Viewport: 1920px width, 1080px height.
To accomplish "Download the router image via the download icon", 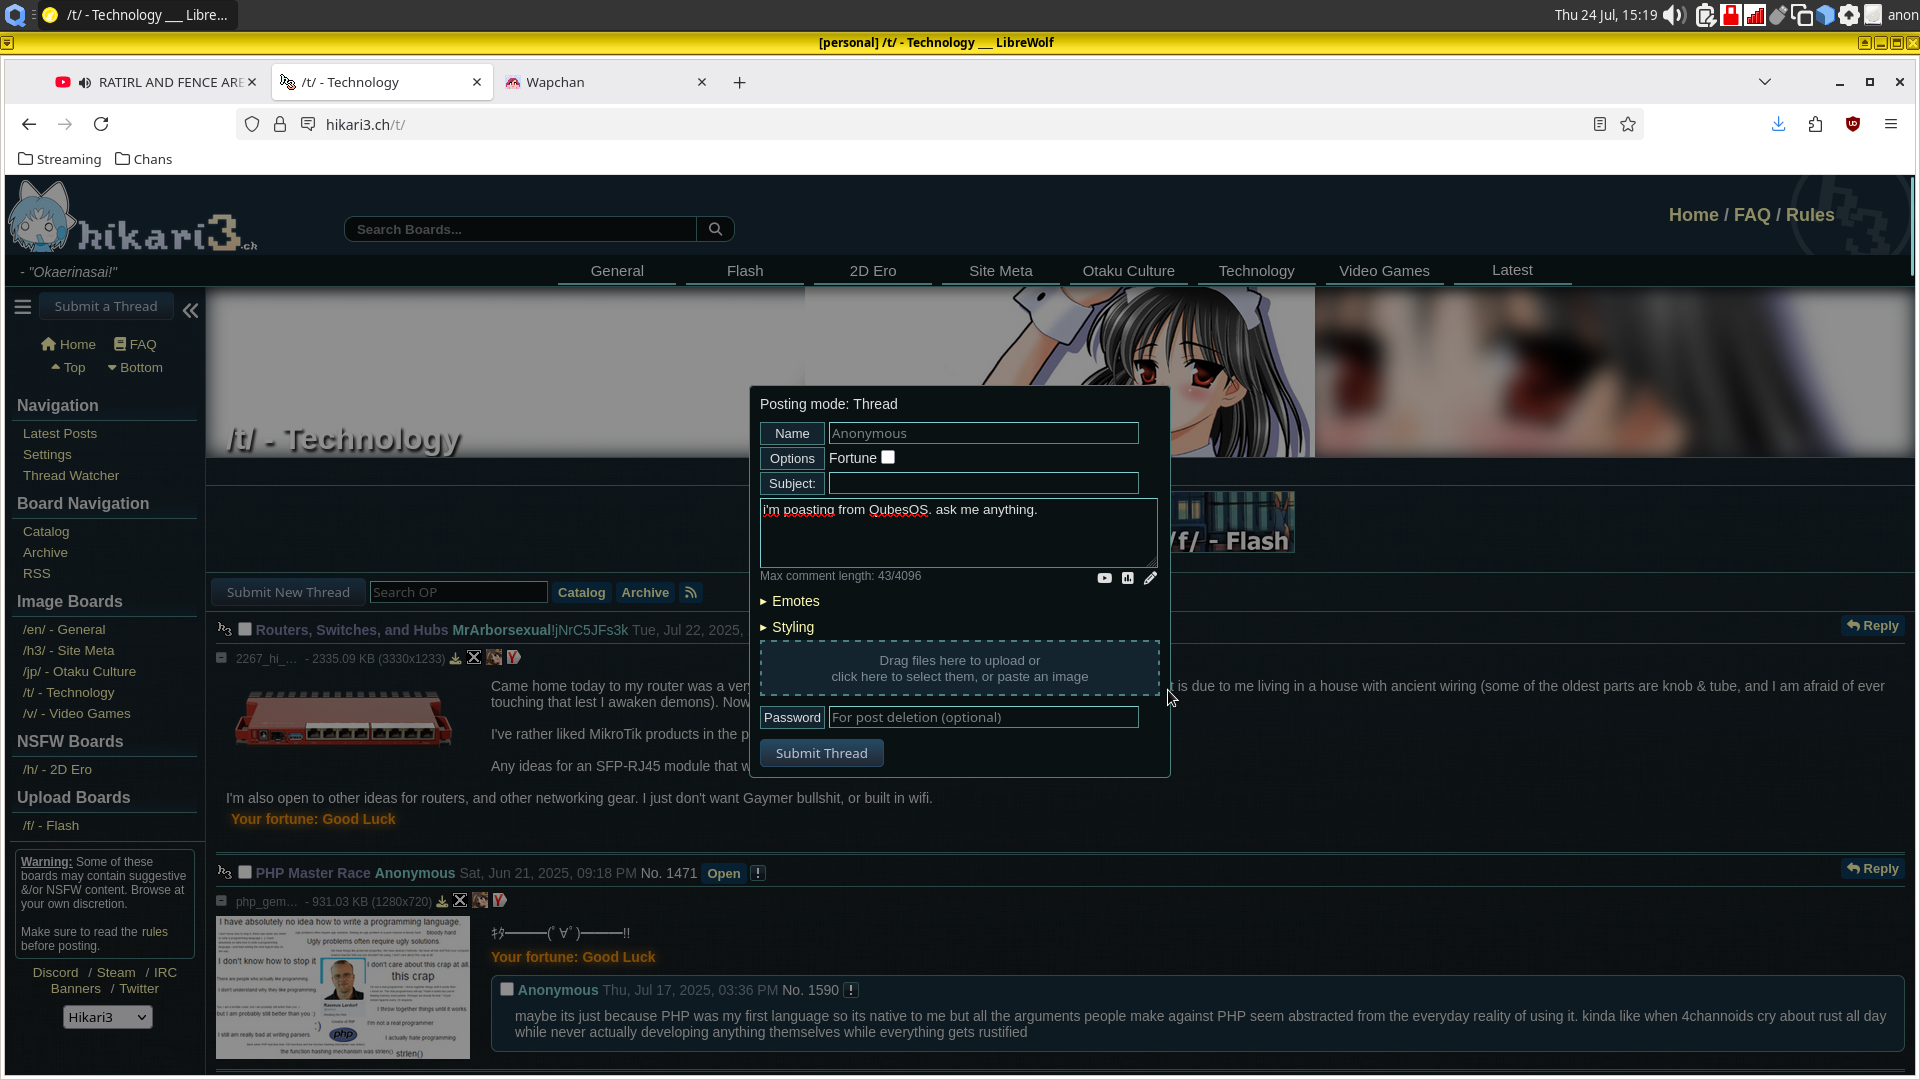I will click(455, 658).
